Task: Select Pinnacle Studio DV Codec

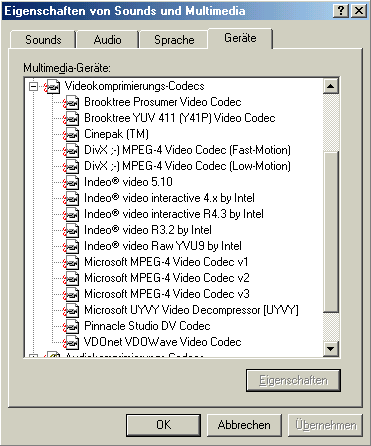Action: [x=147, y=326]
